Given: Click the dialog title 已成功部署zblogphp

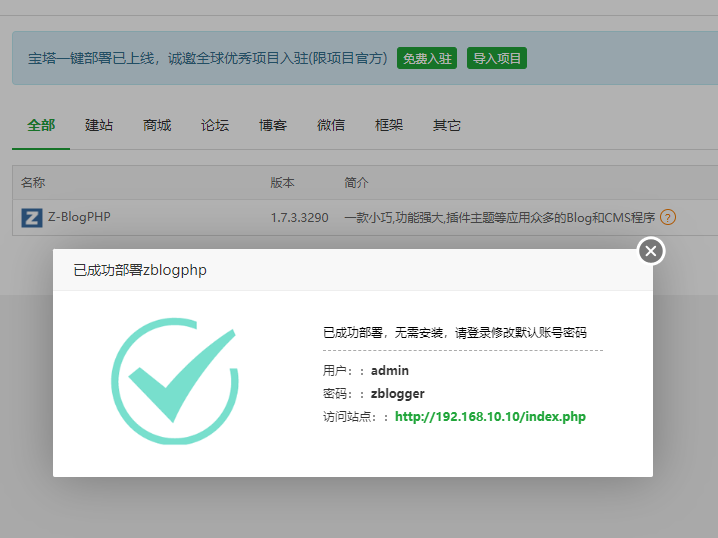Looking at the screenshot, I should pyautogui.click(x=140, y=270).
